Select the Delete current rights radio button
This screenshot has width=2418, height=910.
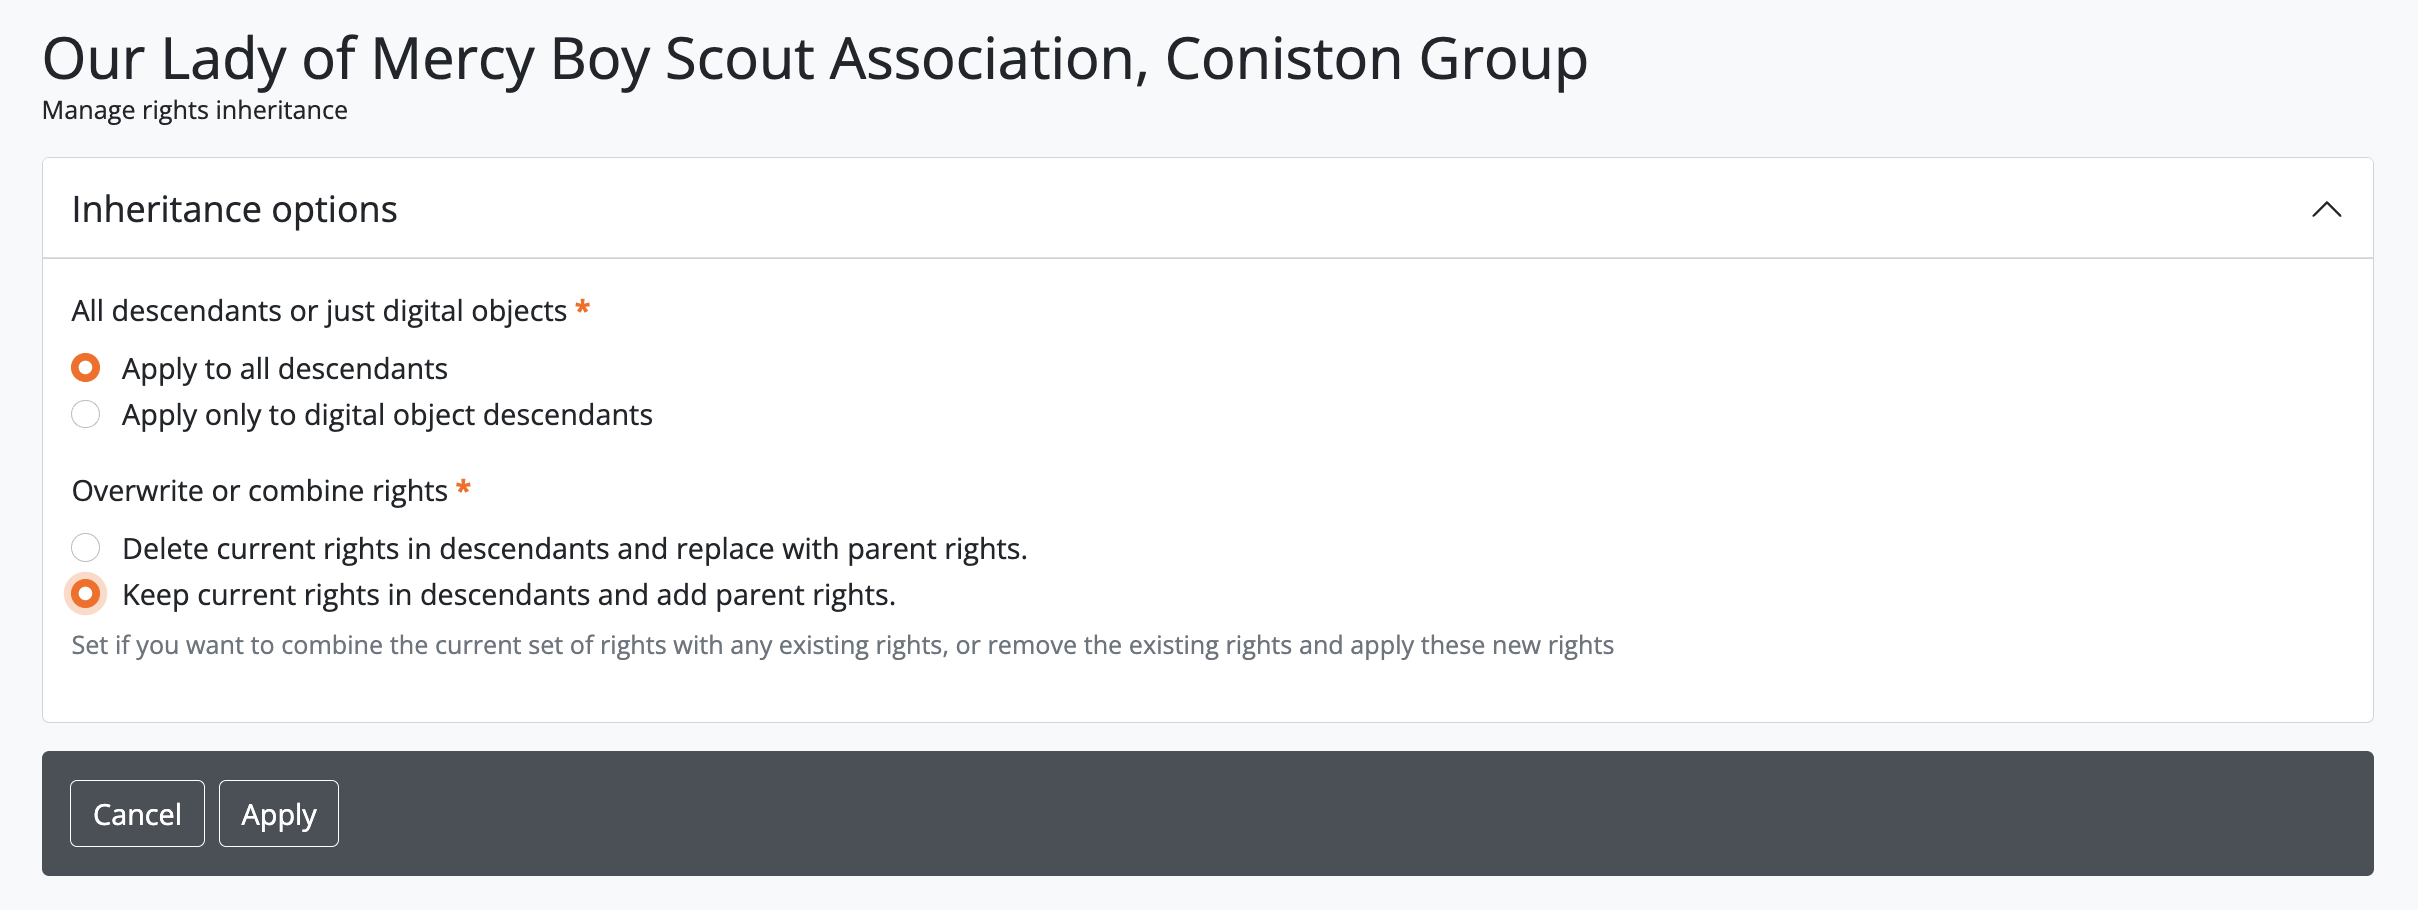[86, 548]
